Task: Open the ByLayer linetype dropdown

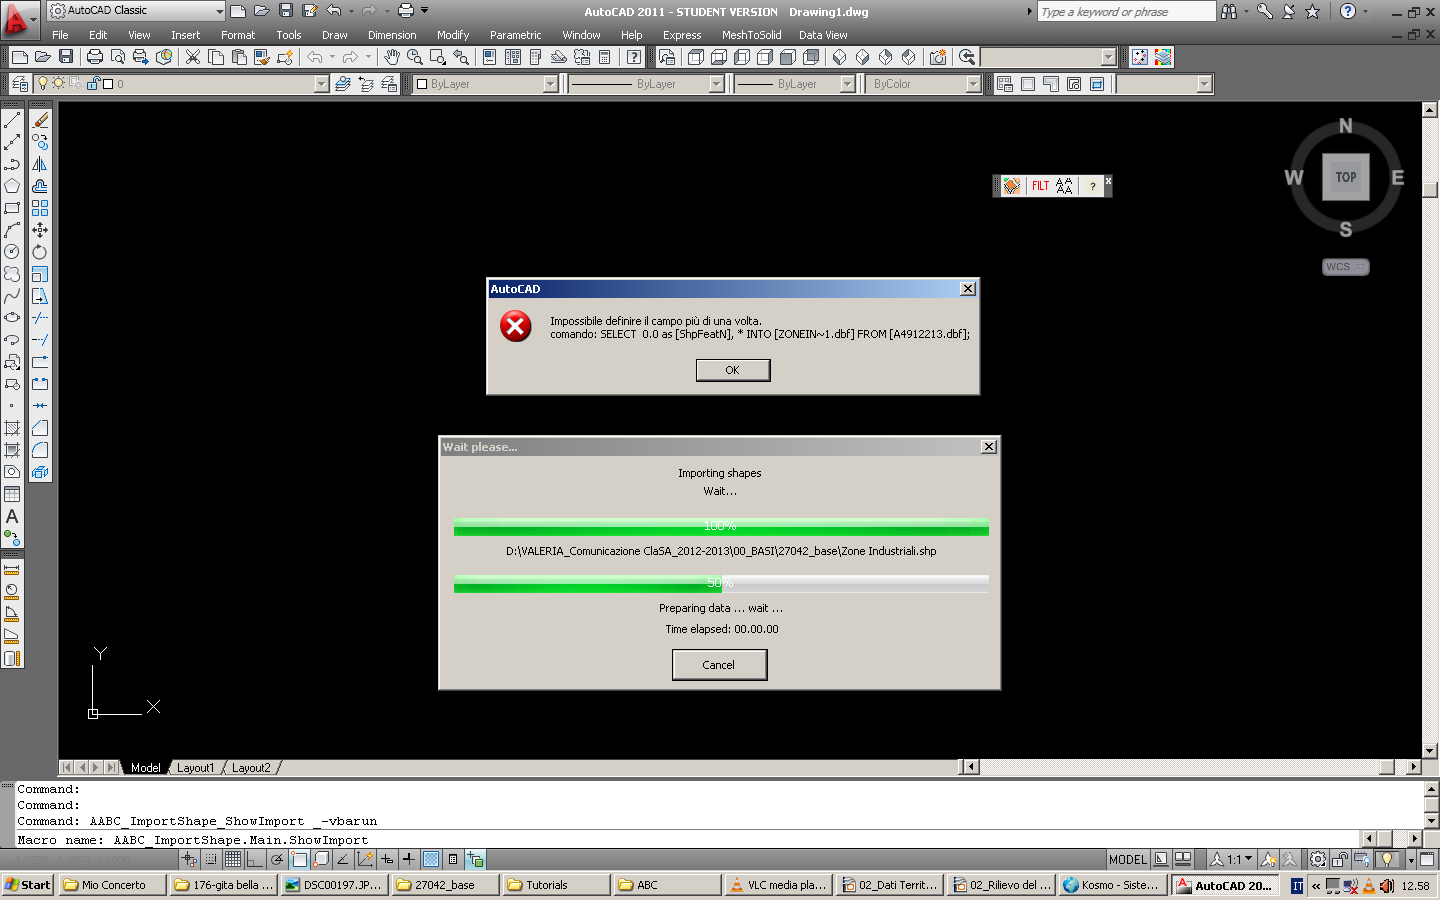Action: coord(716,84)
